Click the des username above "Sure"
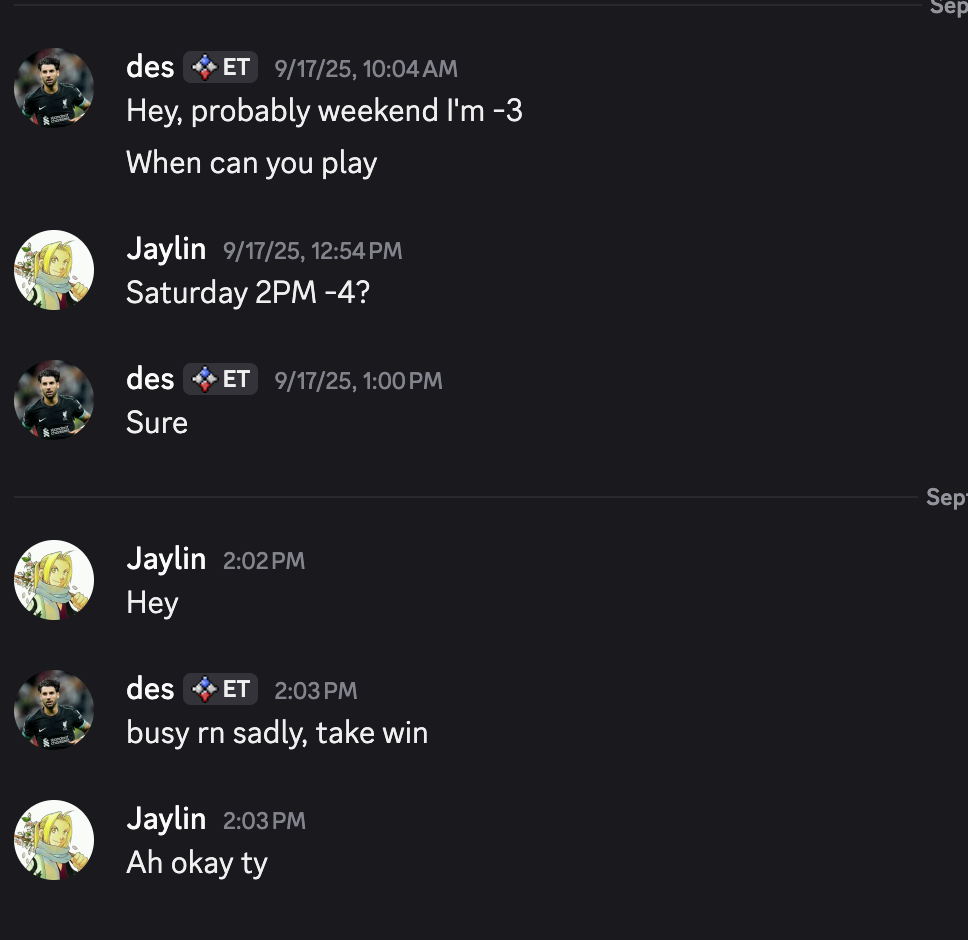The image size is (968, 940). point(150,379)
